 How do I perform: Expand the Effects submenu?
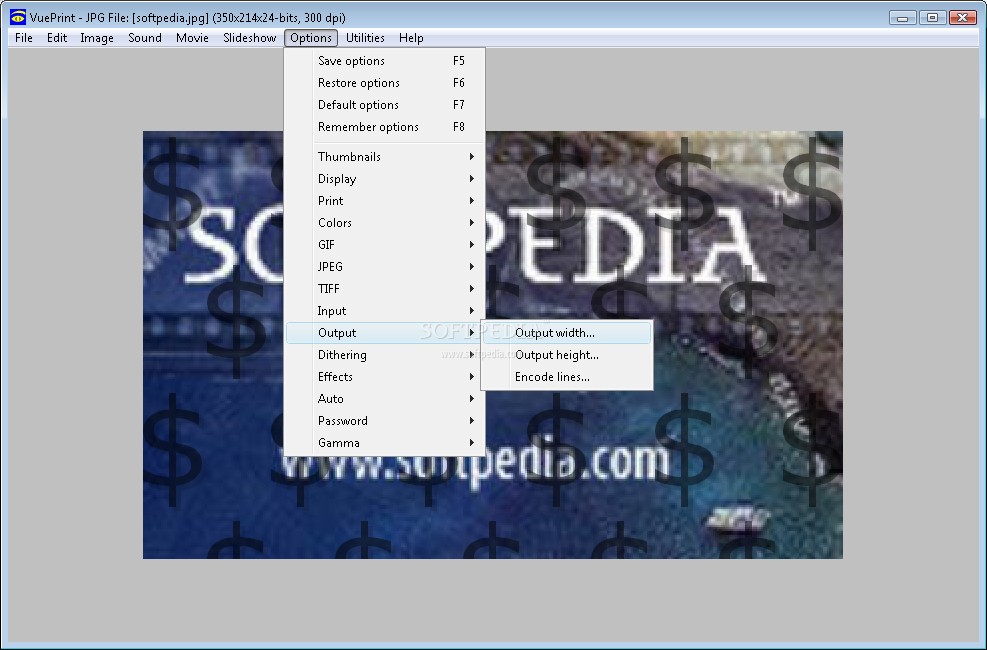pyautogui.click(x=385, y=377)
